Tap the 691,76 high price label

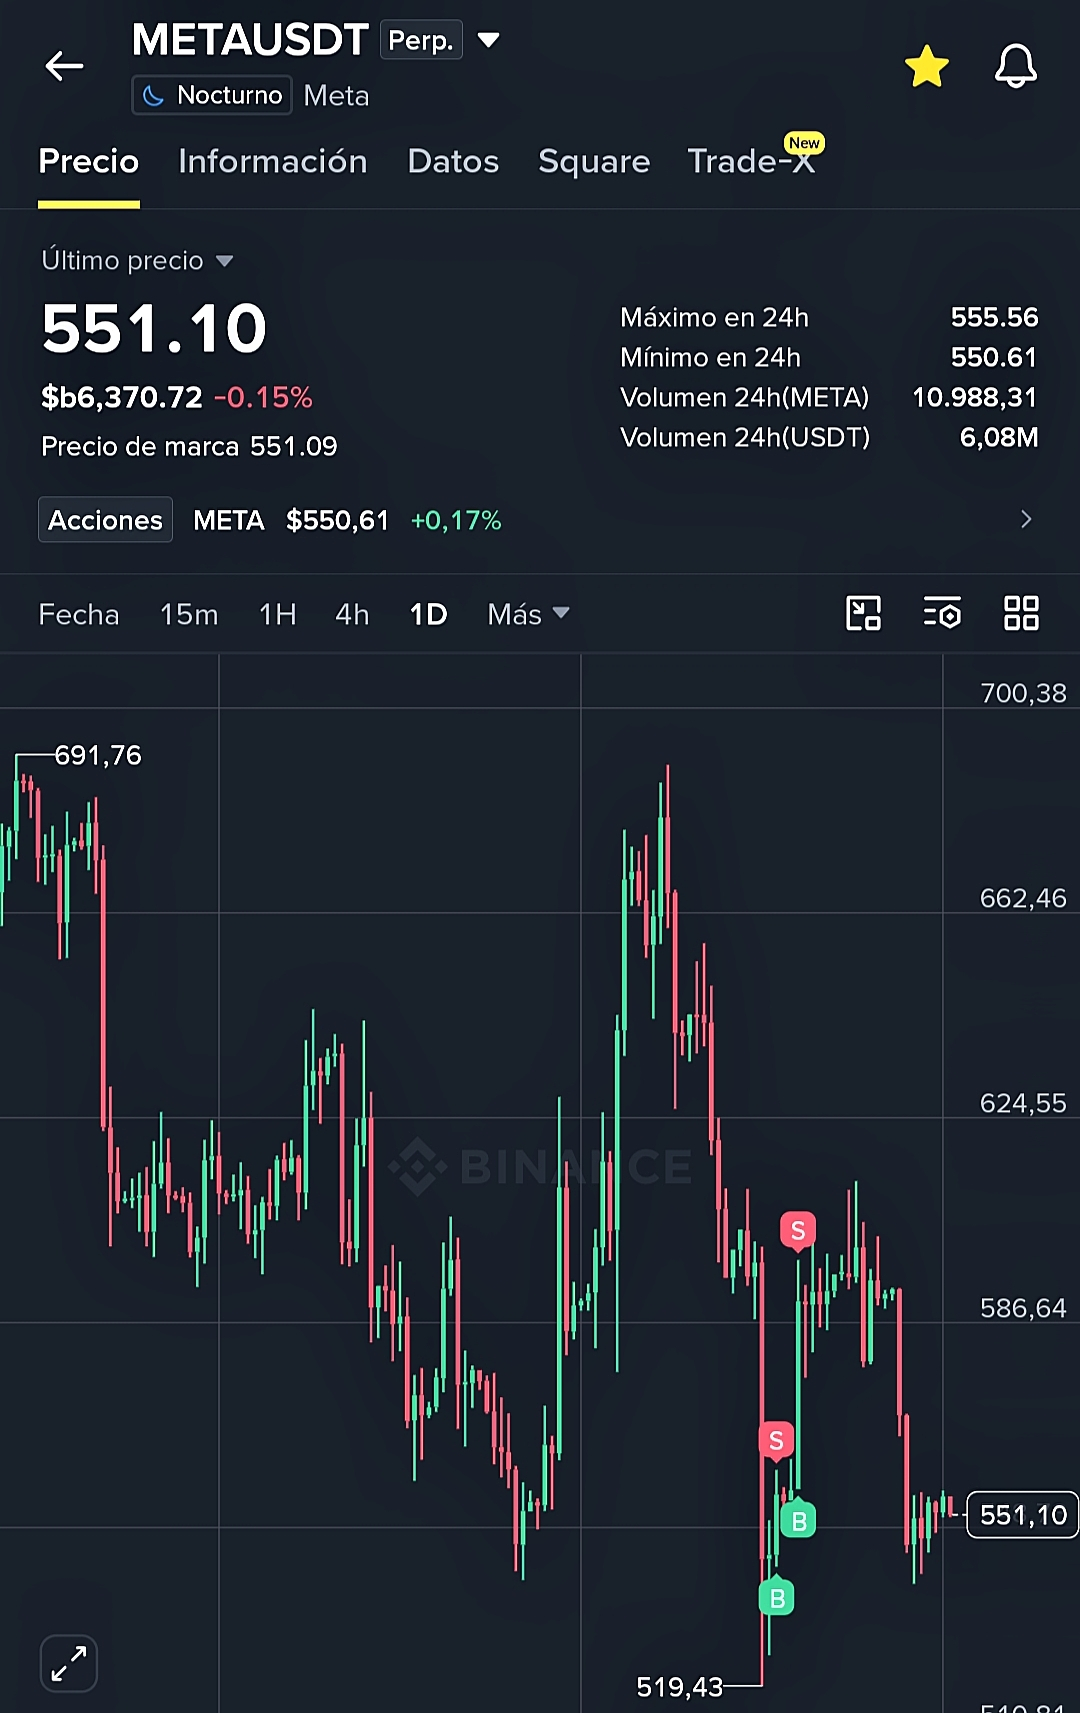[x=98, y=755]
